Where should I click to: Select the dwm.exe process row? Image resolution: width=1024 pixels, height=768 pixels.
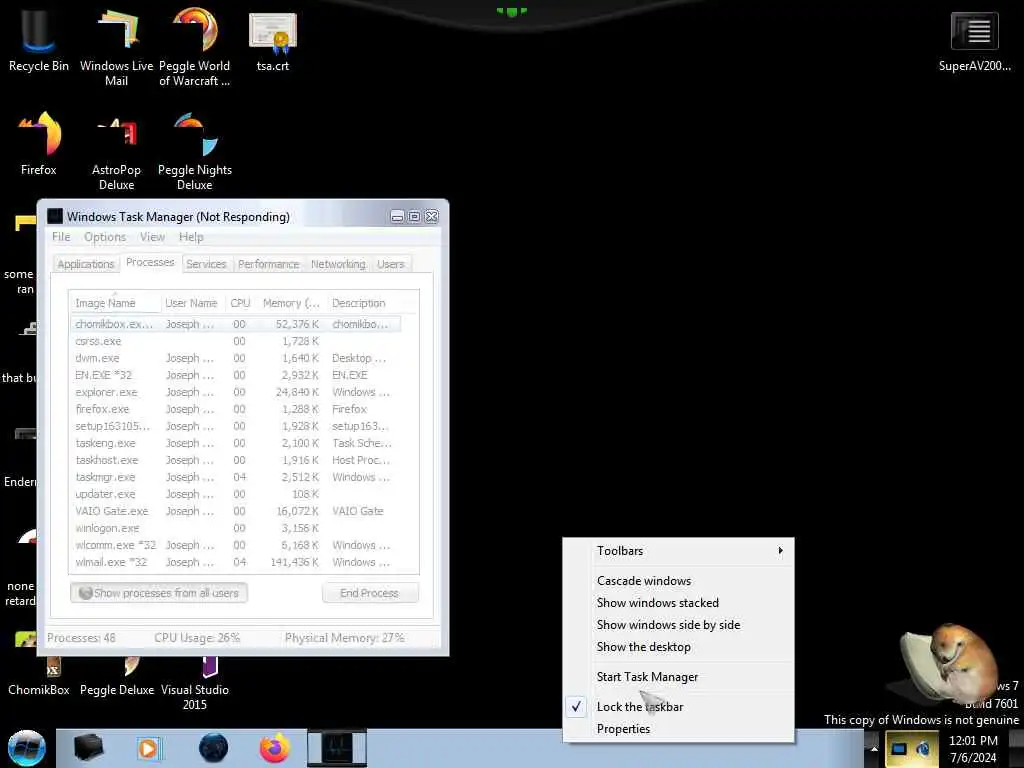pos(235,358)
